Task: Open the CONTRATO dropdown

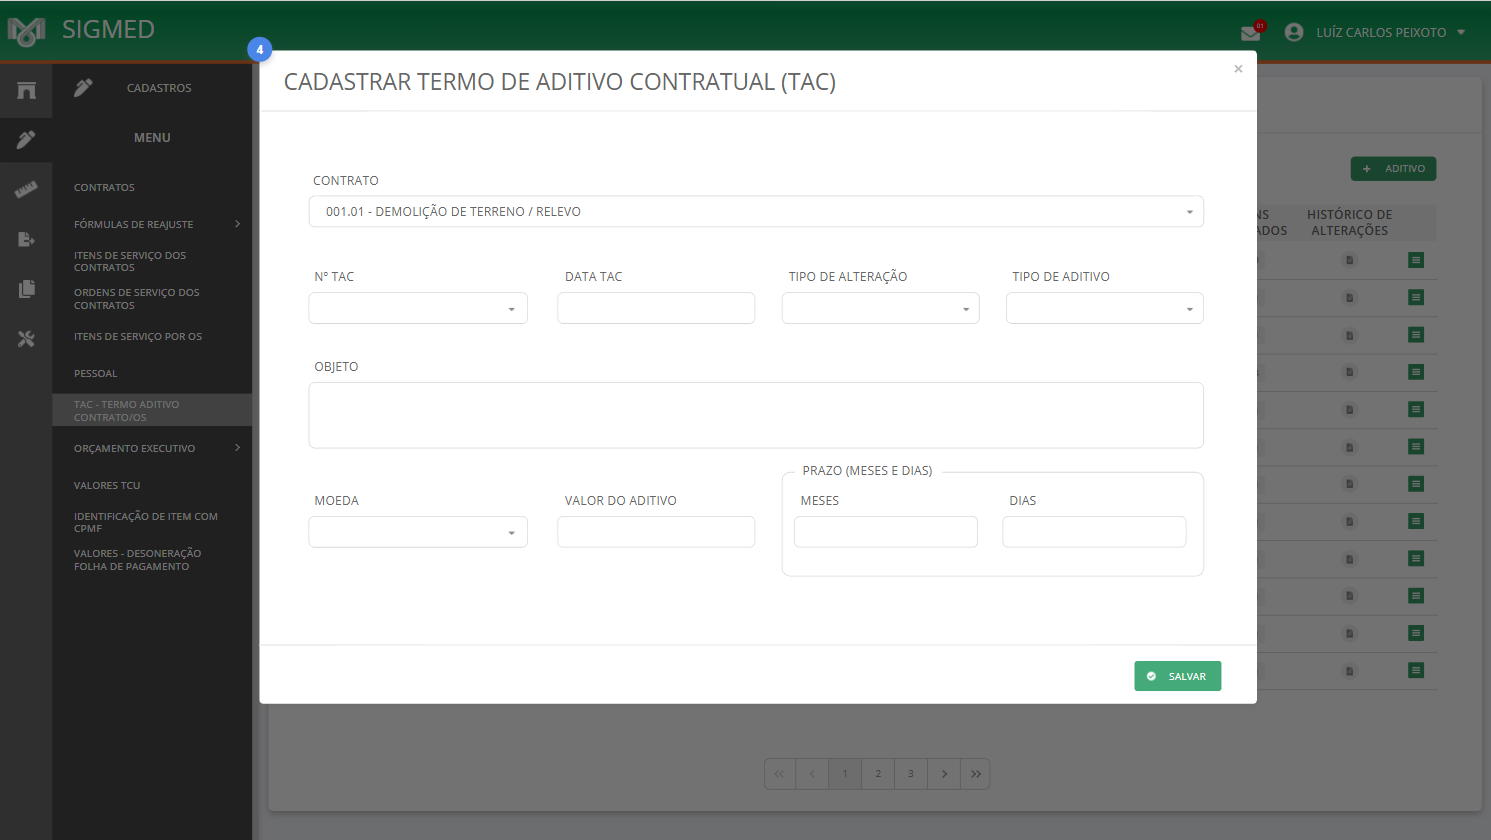Action: point(756,212)
